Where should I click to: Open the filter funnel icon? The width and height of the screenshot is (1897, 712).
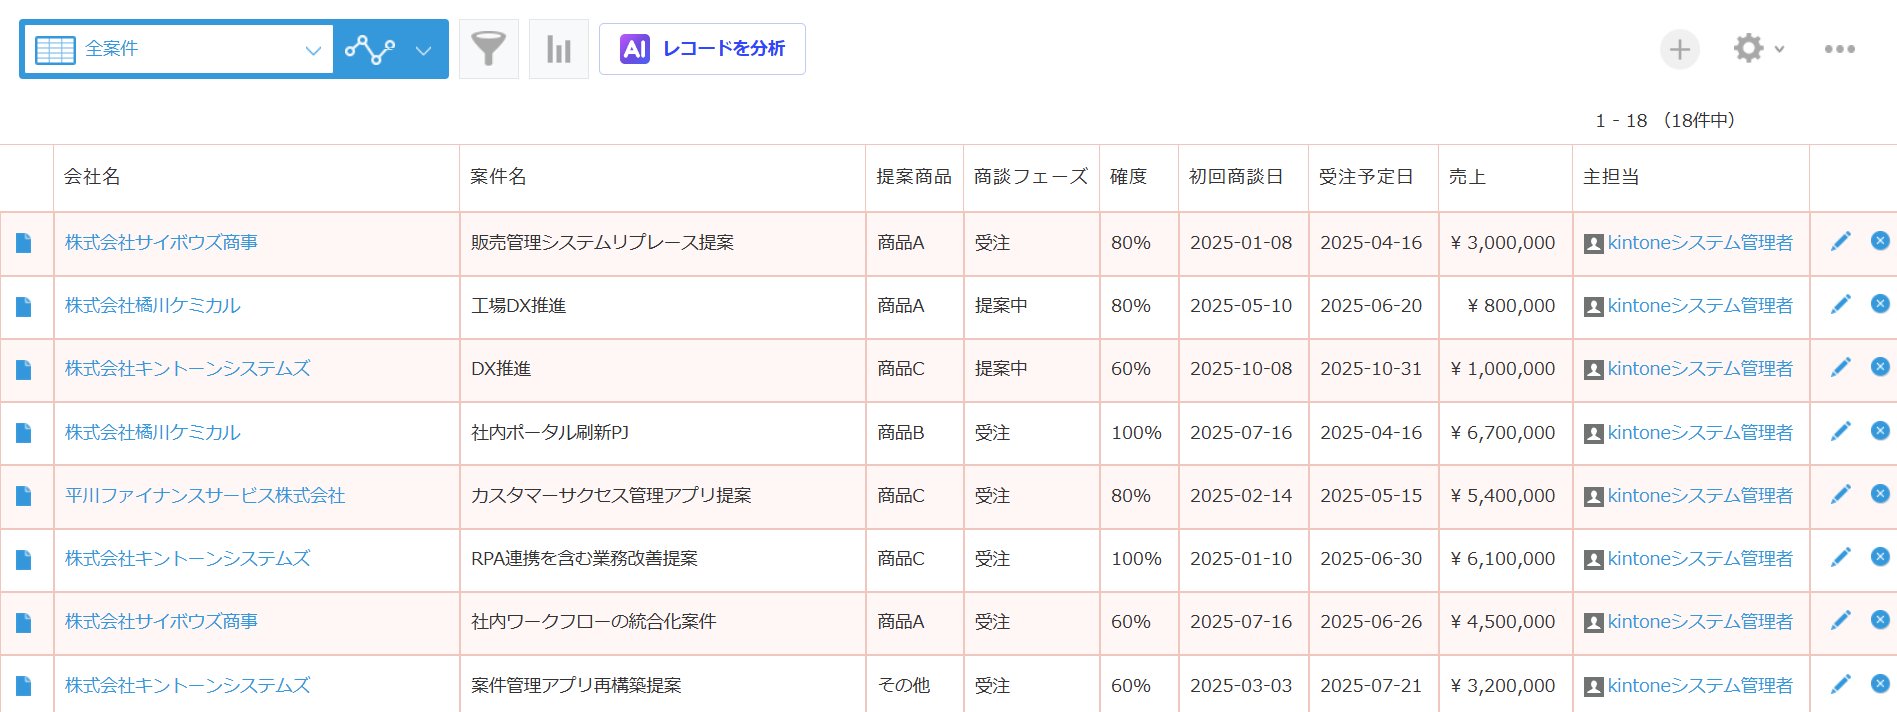coord(488,49)
